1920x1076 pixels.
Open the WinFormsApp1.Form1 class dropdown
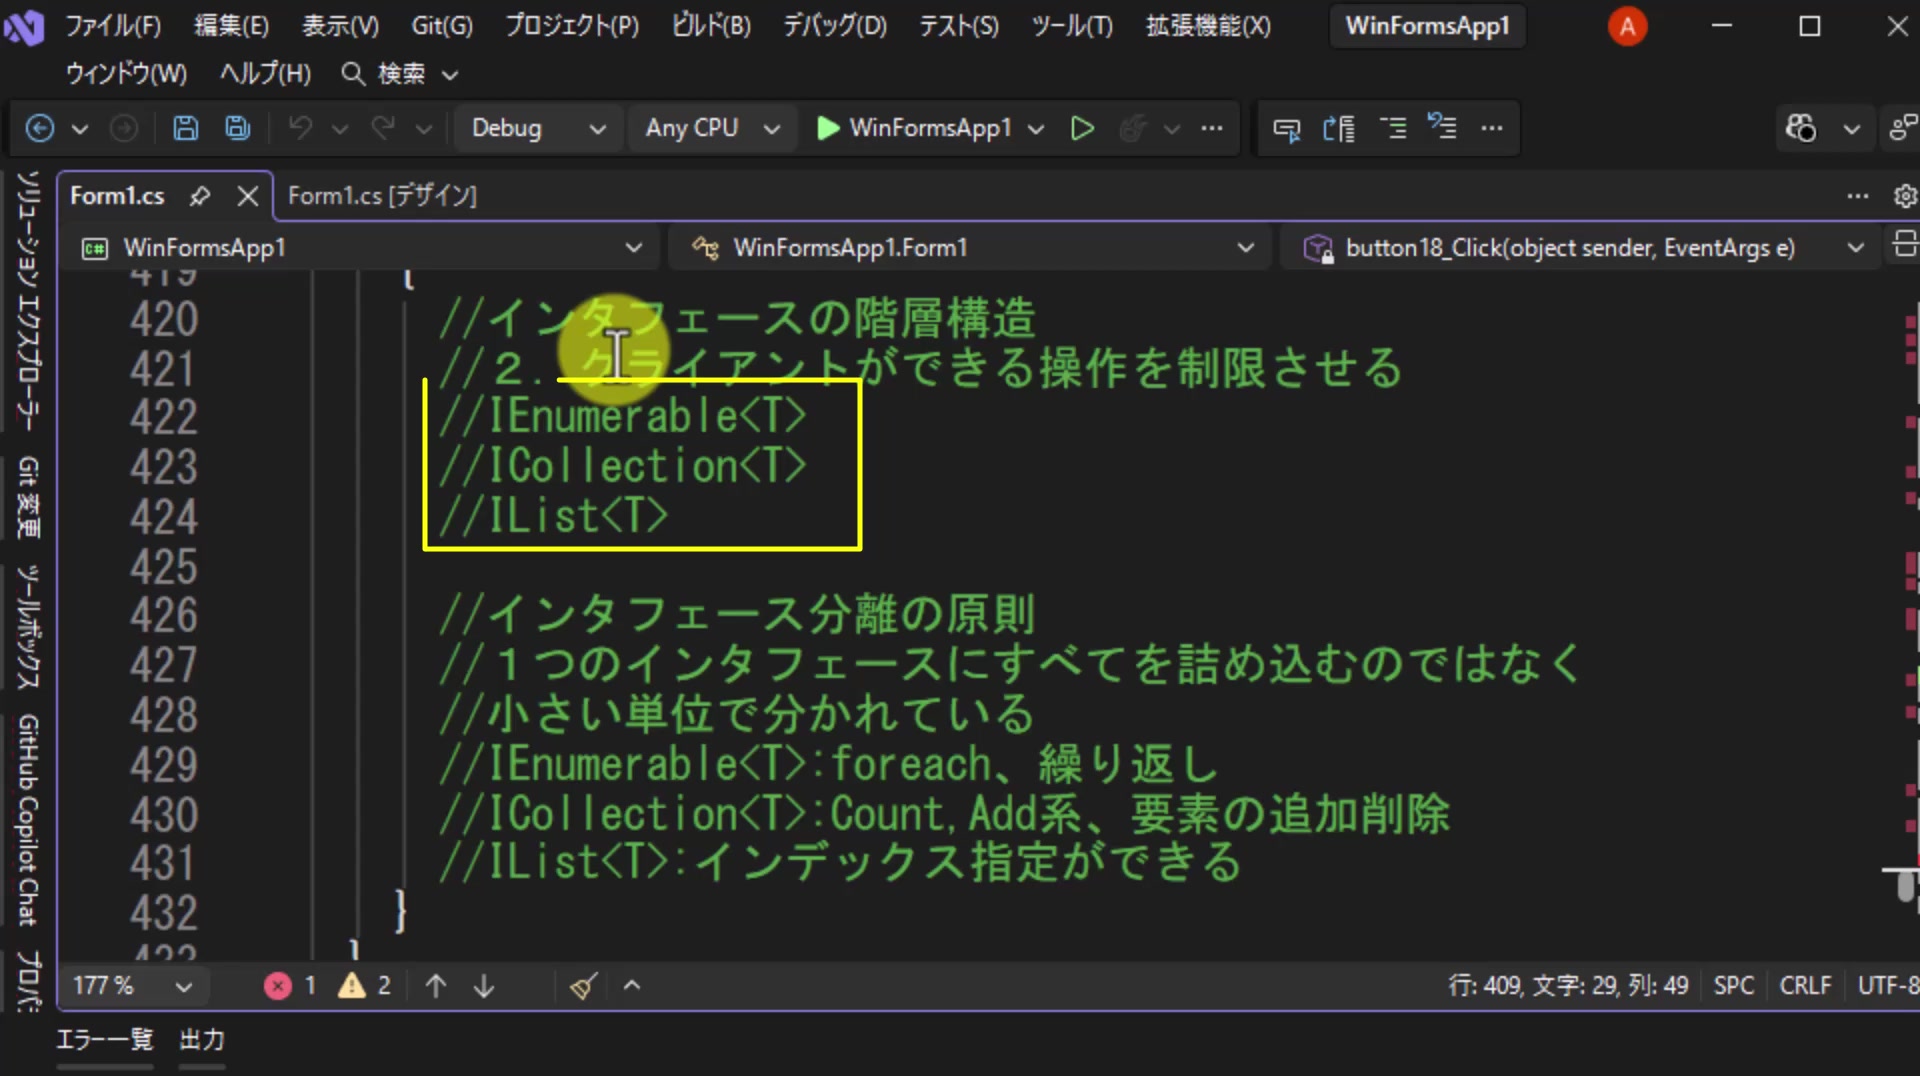click(x=972, y=247)
